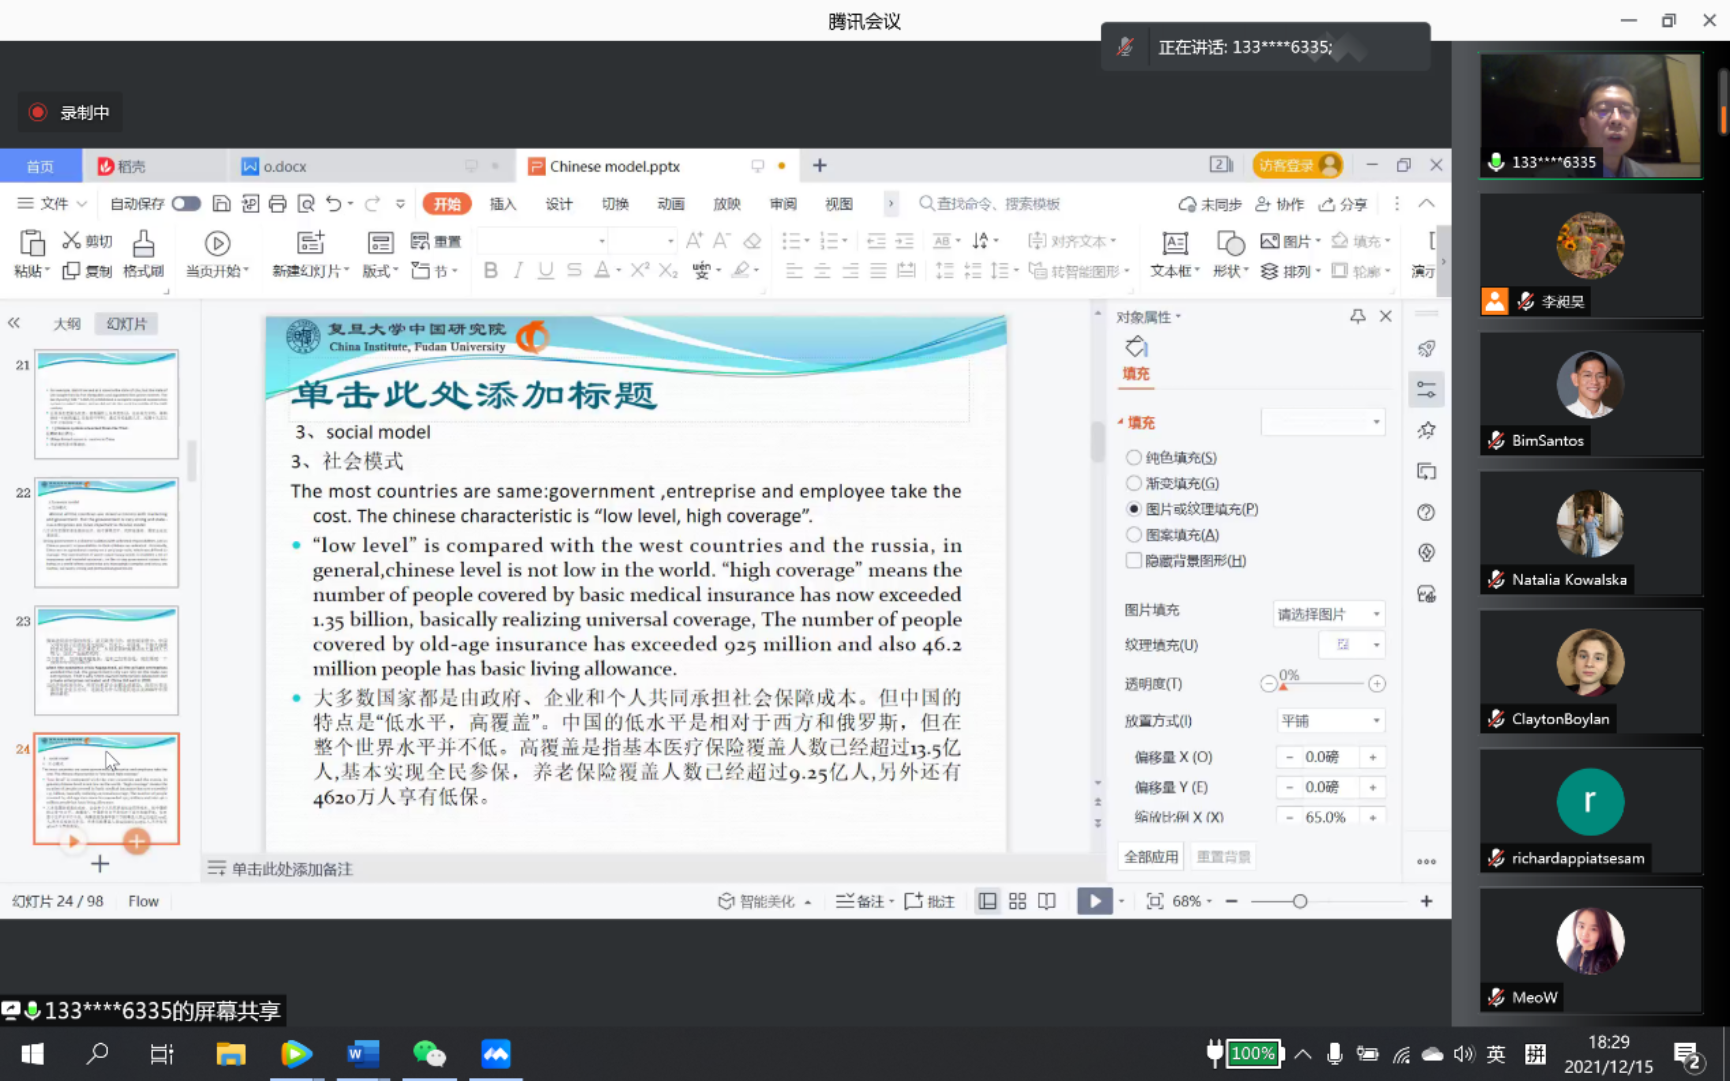The image size is (1731, 1082).
Task: Click the underline U formatting icon
Action: (545, 270)
